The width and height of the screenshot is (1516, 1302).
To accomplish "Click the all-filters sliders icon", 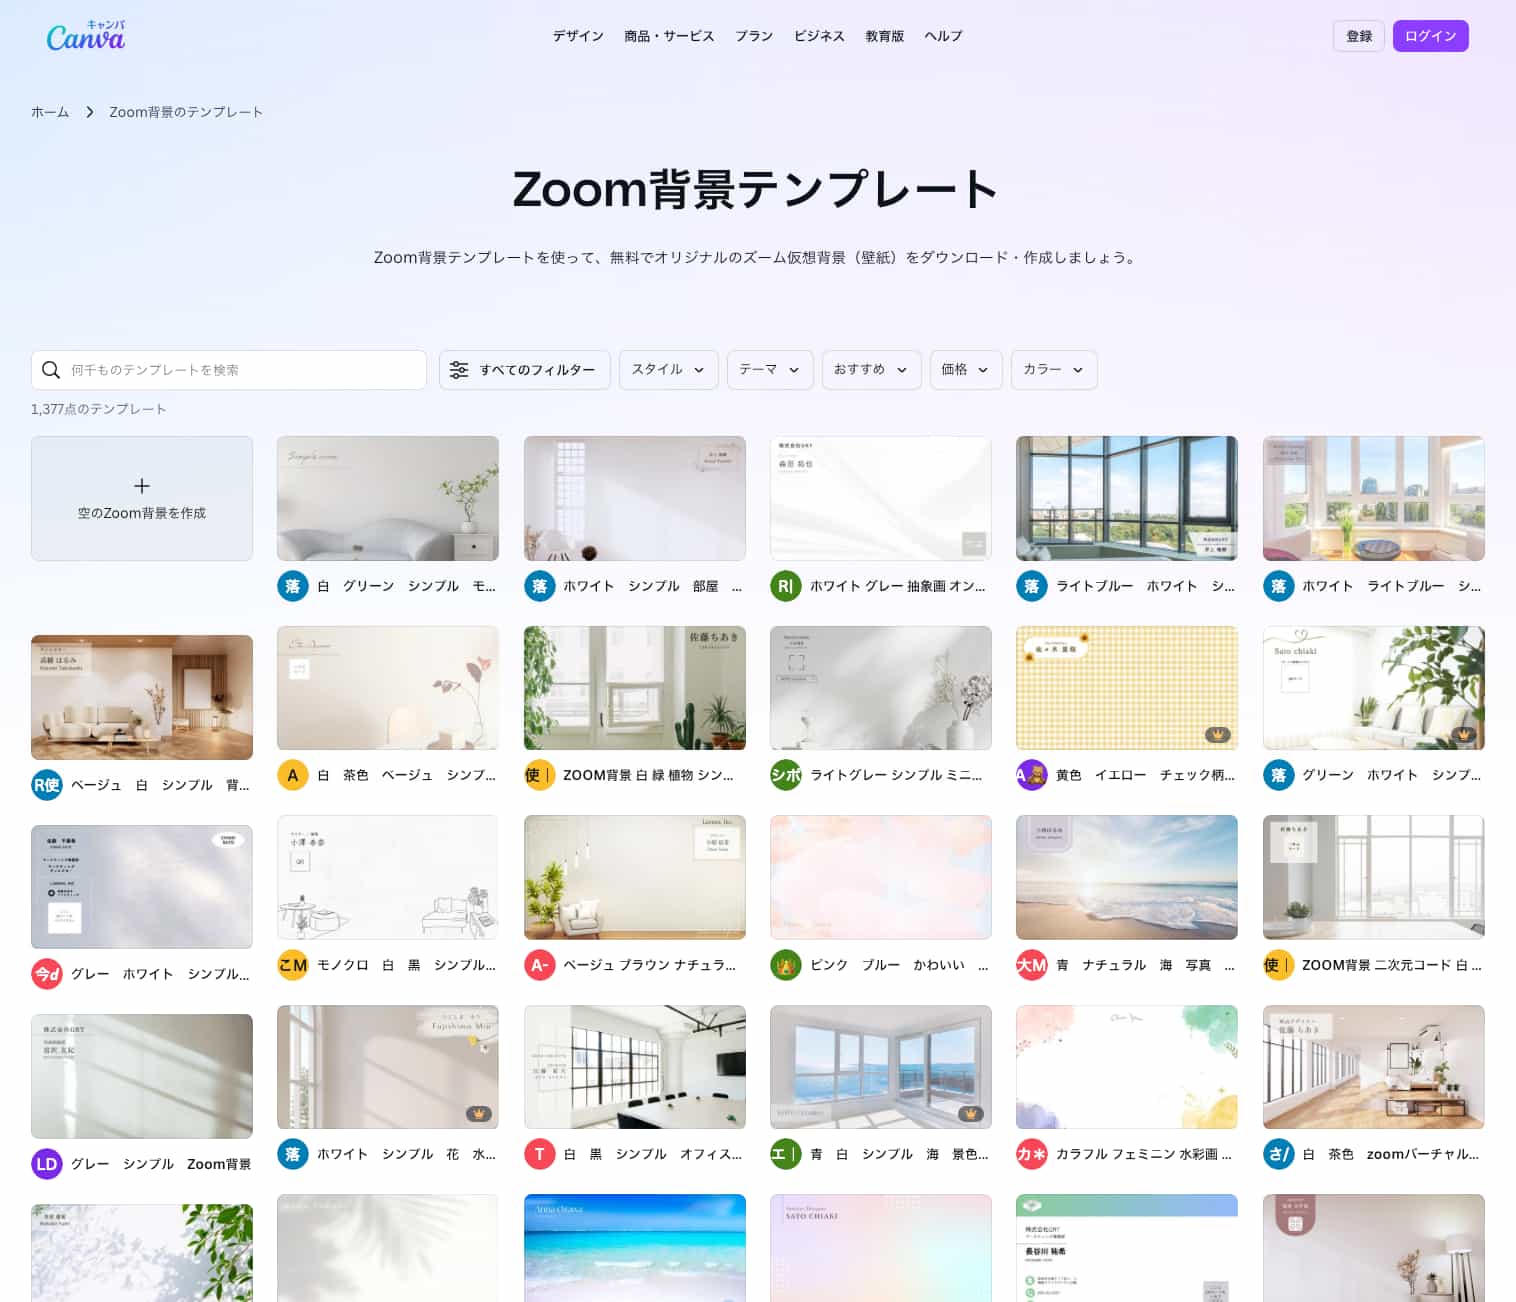I will (x=459, y=370).
